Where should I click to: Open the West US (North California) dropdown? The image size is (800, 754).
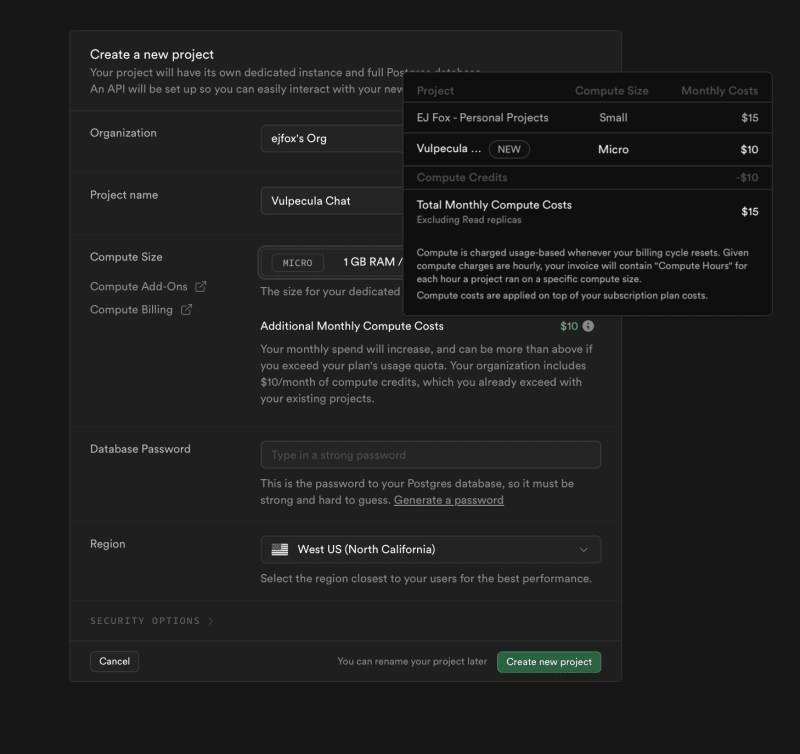[x=431, y=549]
